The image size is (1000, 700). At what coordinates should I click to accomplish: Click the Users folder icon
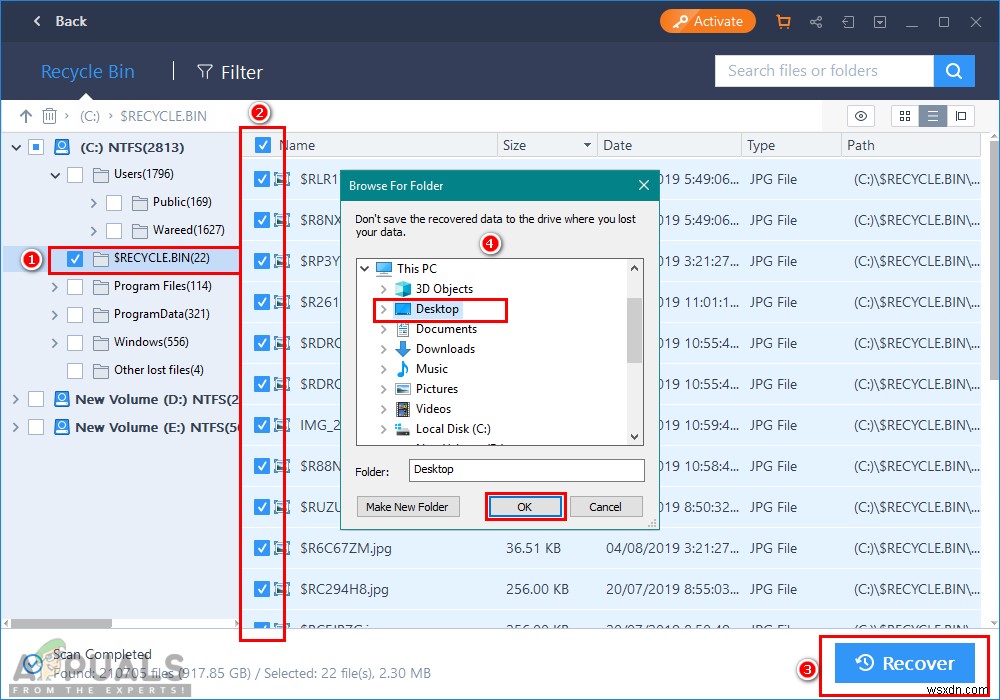coord(100,175)
